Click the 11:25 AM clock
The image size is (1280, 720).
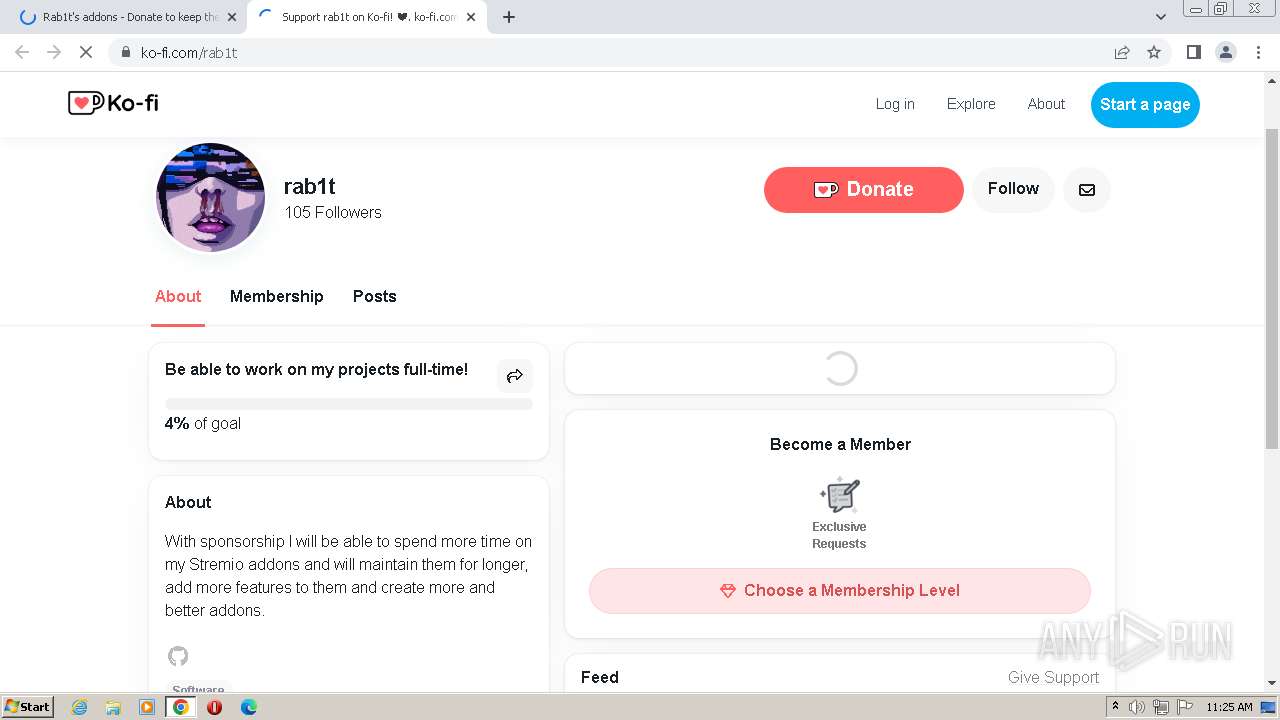tap(1229, 707)
